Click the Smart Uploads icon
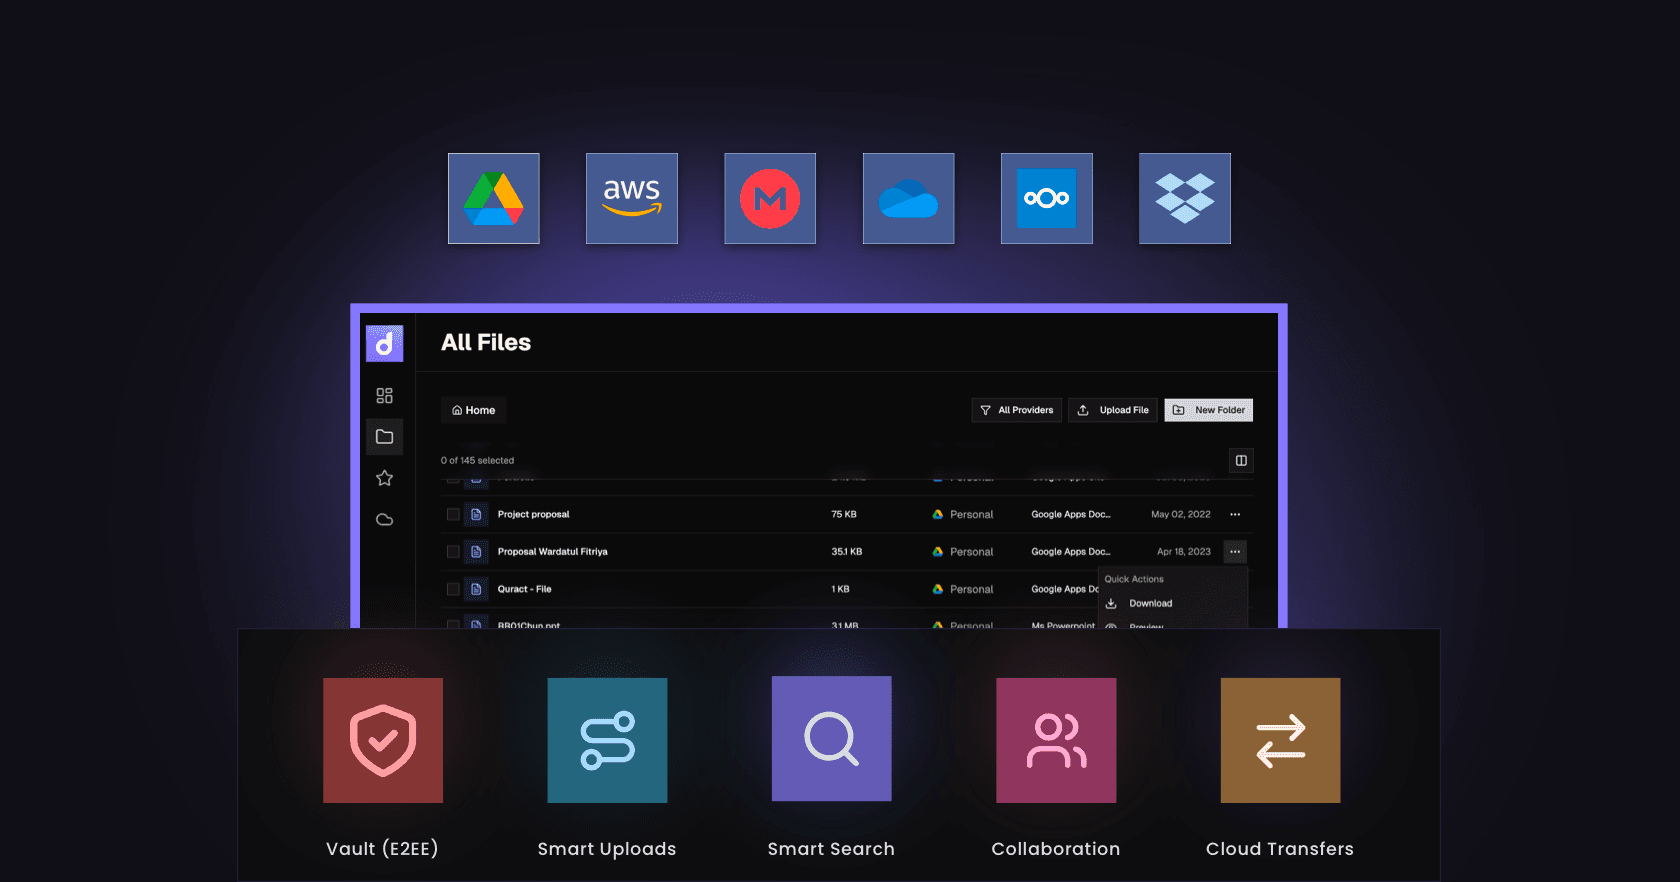Screen dimensions: 1680x882 click(x=607, y=740)
